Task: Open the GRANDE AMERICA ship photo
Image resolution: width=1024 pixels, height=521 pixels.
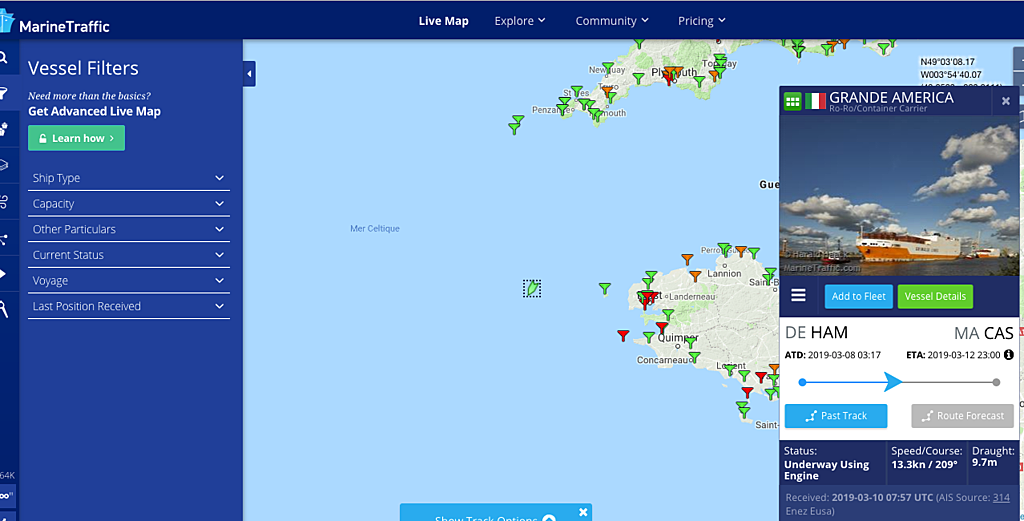Action: coord(899,195)
